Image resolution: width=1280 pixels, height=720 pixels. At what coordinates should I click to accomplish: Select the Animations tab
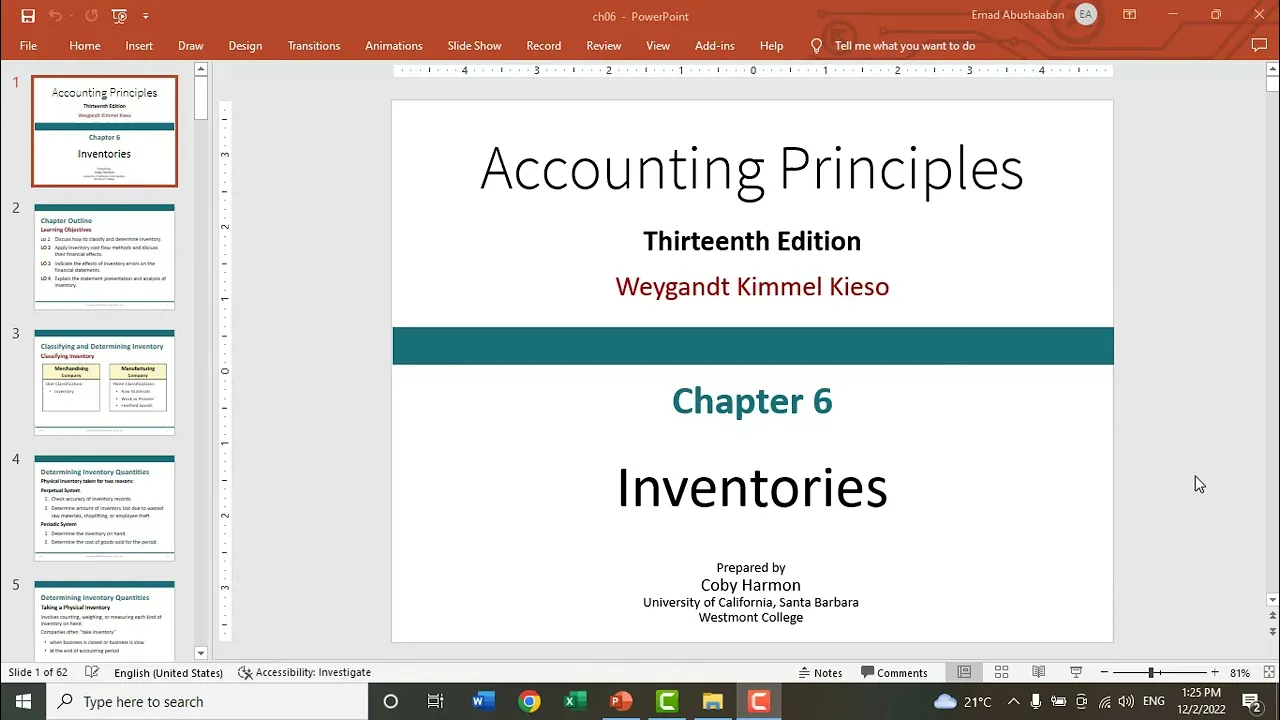pyautogui.click(x=394, y=46)
